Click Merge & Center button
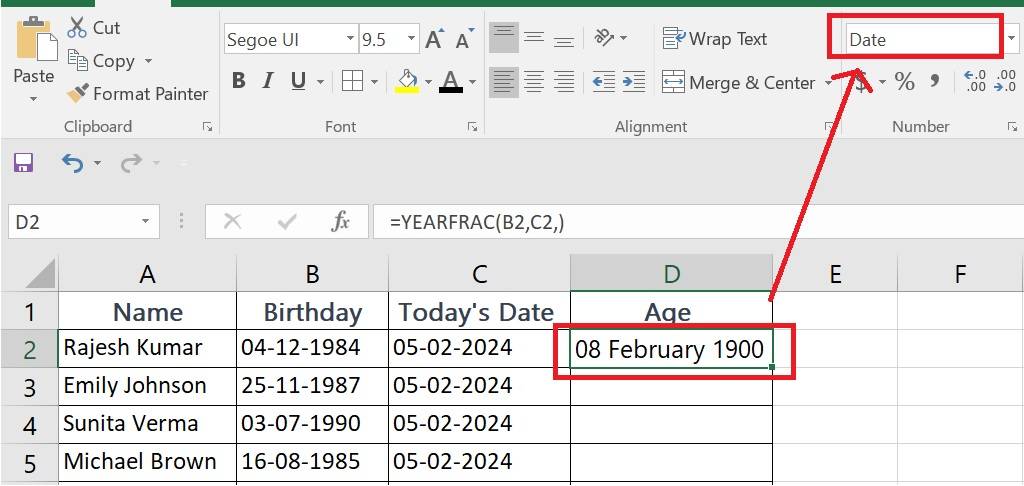Viewport: 1024px width, 486px height. coord(740,83)
